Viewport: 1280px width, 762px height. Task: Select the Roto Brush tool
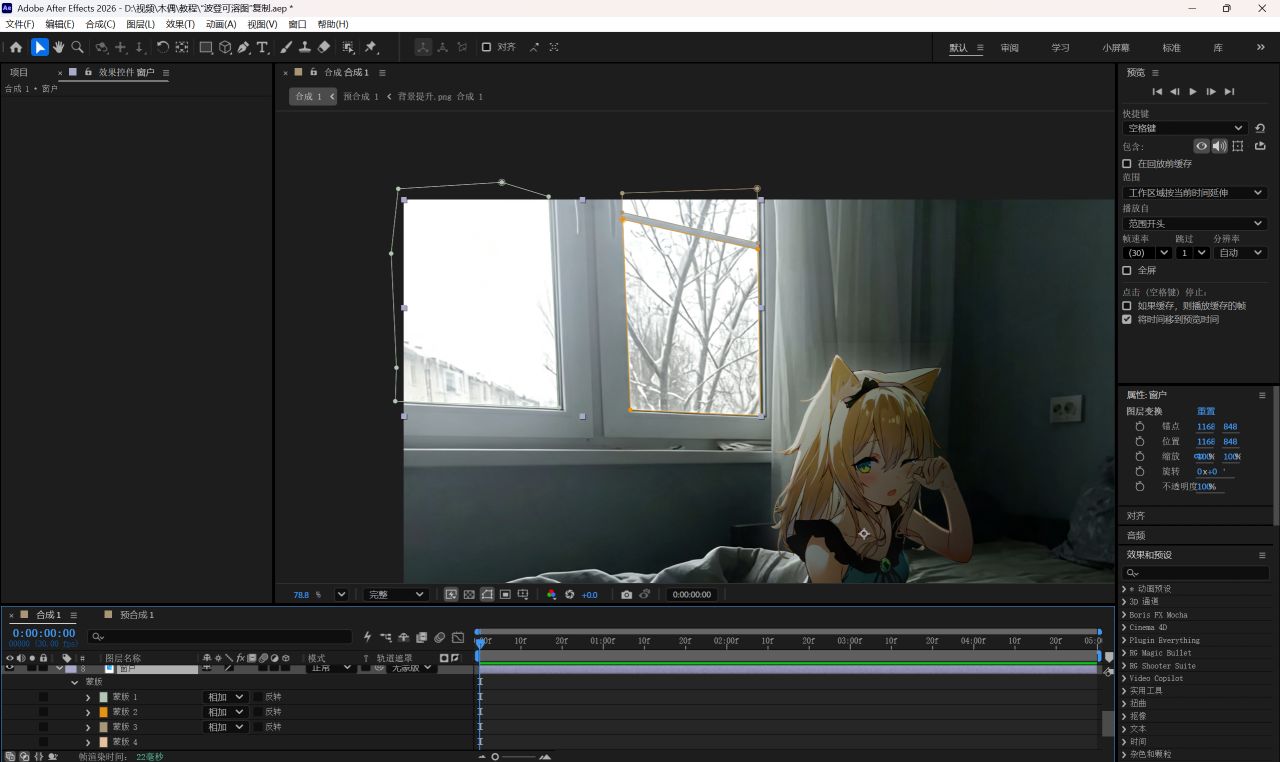(x=348, y=47)
